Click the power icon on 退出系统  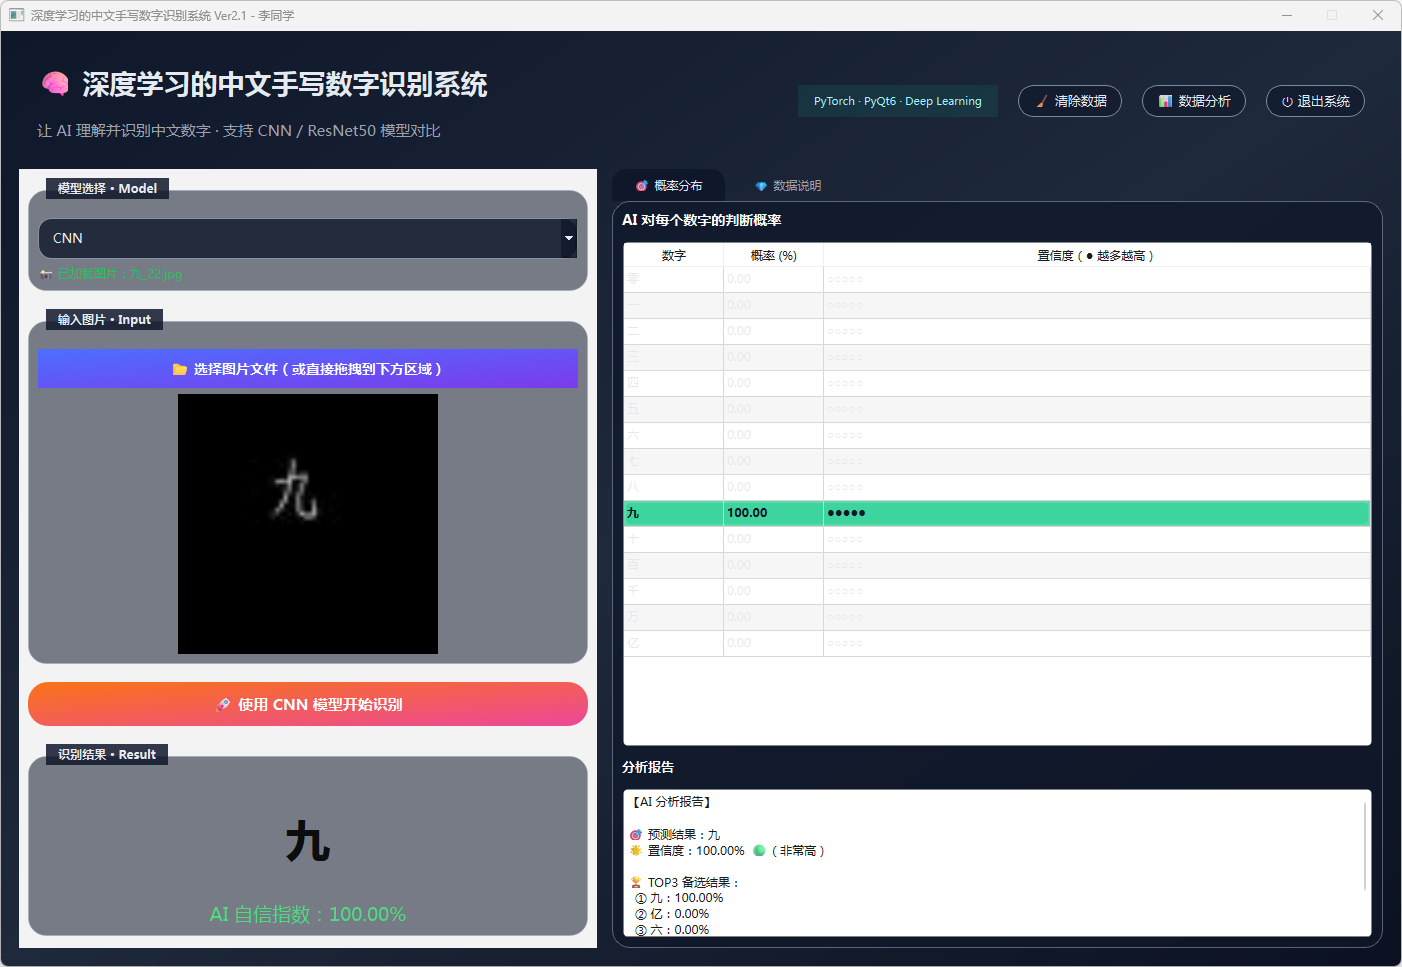tap(1287, 101)
